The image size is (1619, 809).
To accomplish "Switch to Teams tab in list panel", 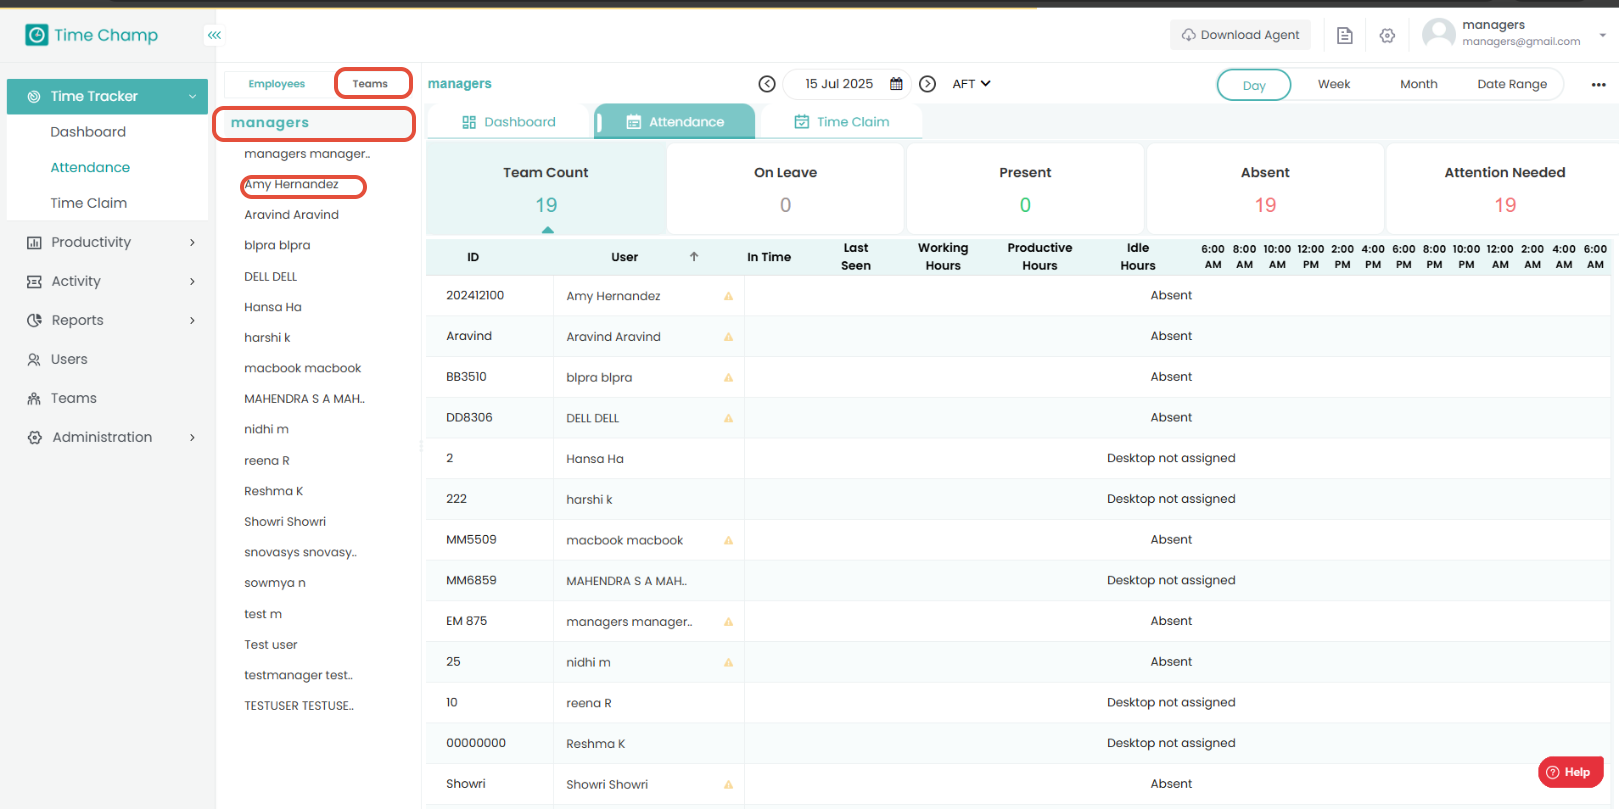I will point(371,84).
